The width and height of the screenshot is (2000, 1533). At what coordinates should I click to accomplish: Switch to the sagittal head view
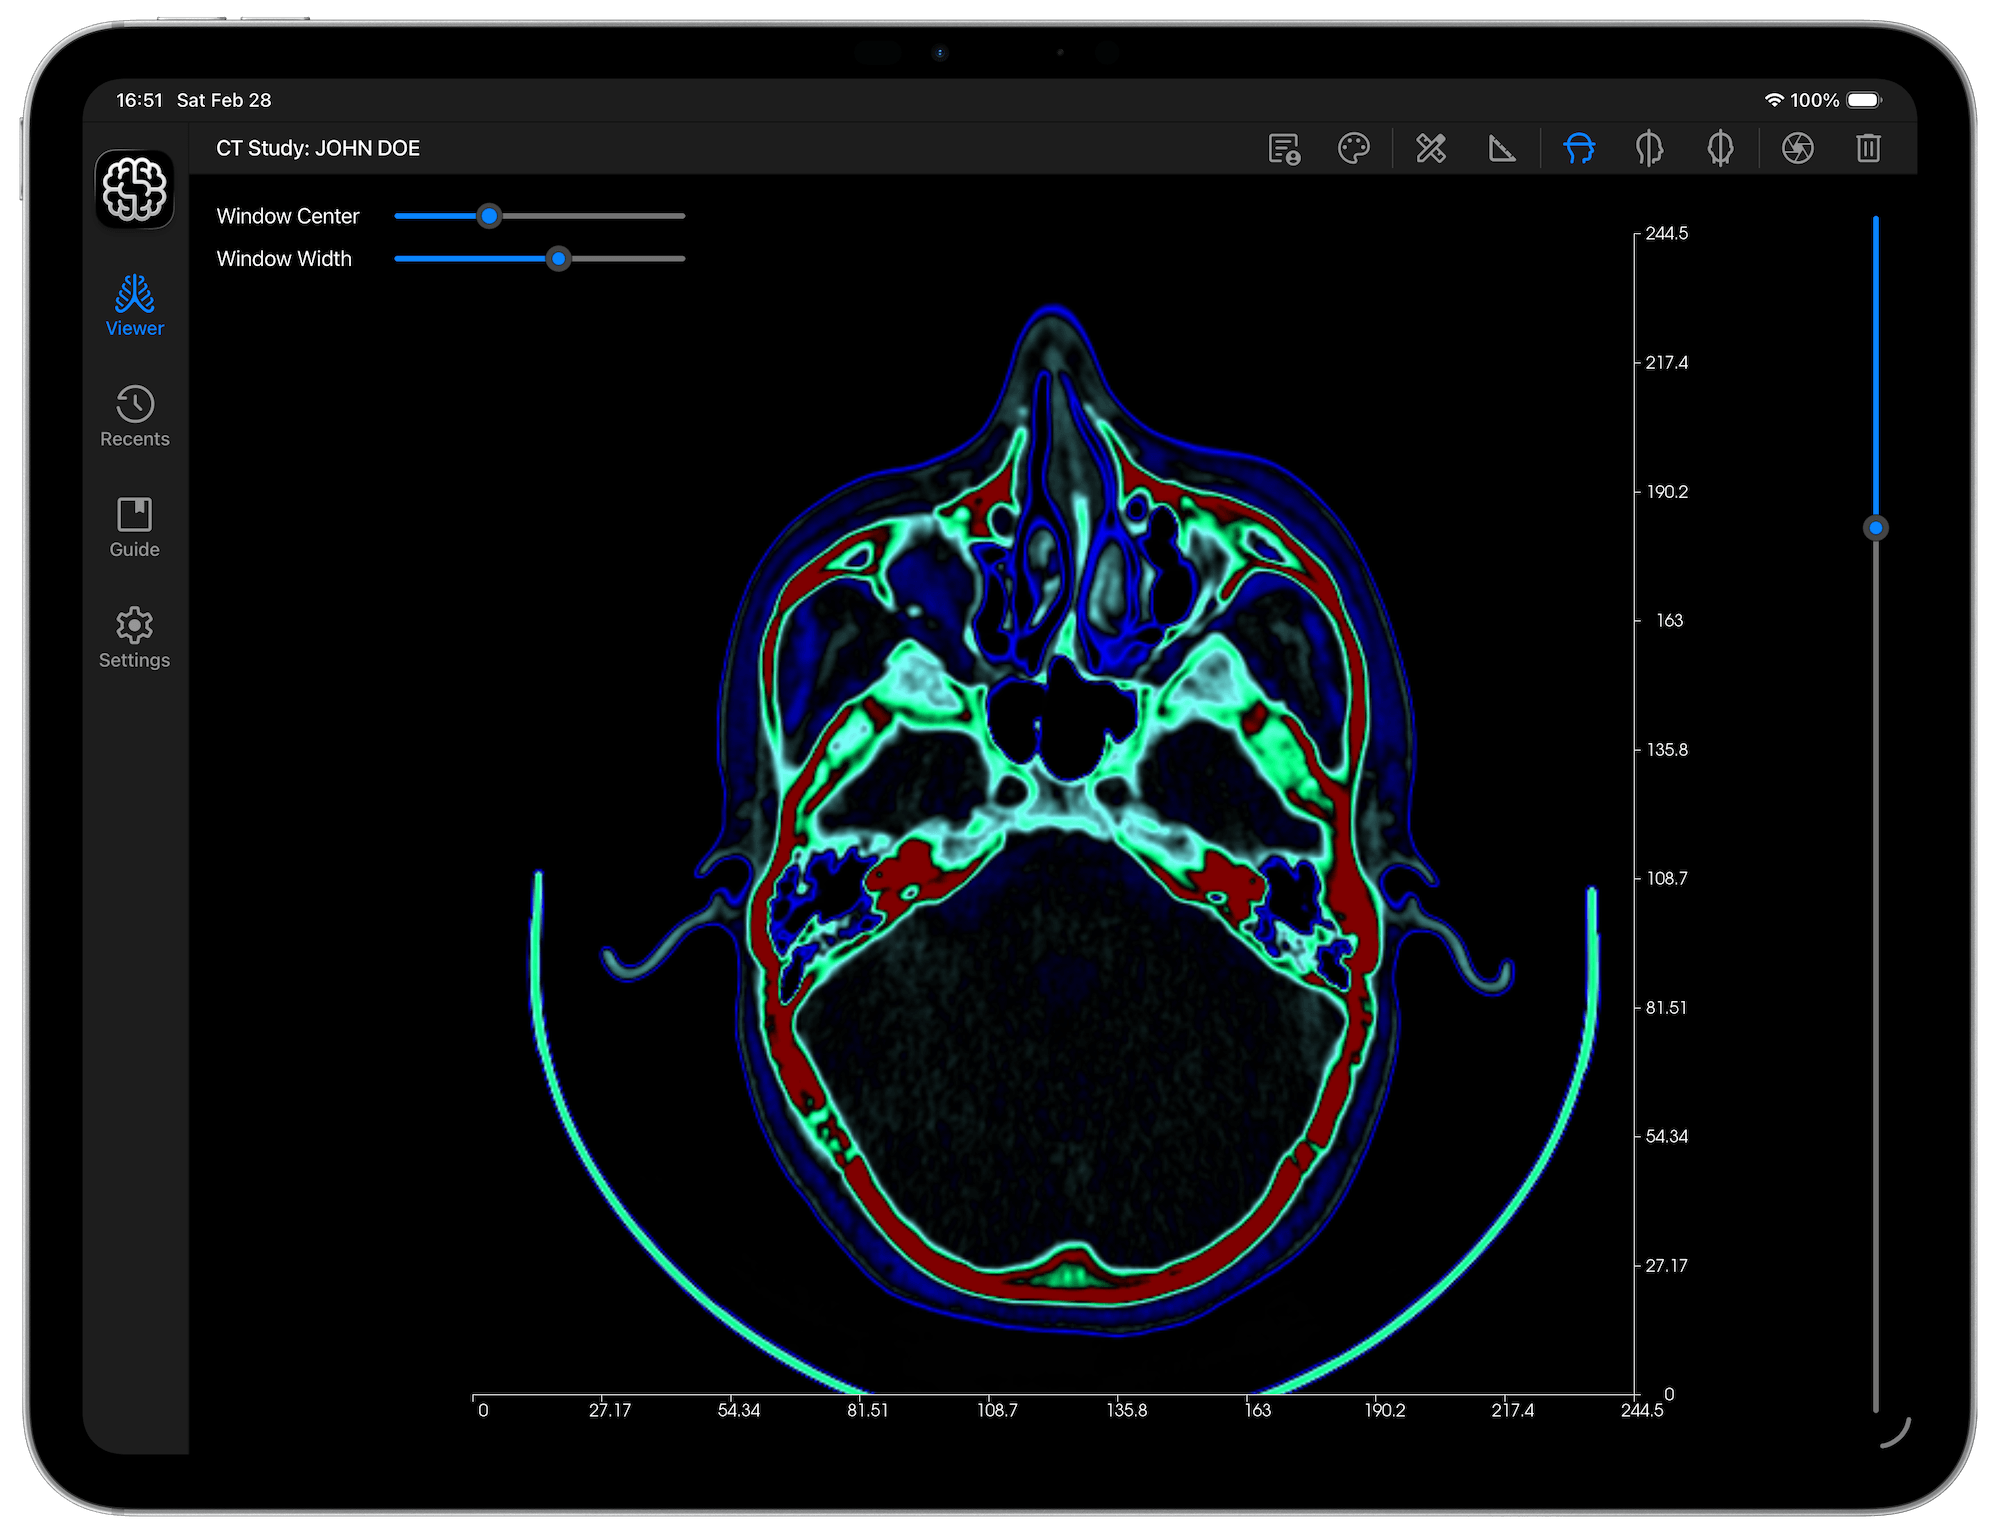click(1649, 148)
